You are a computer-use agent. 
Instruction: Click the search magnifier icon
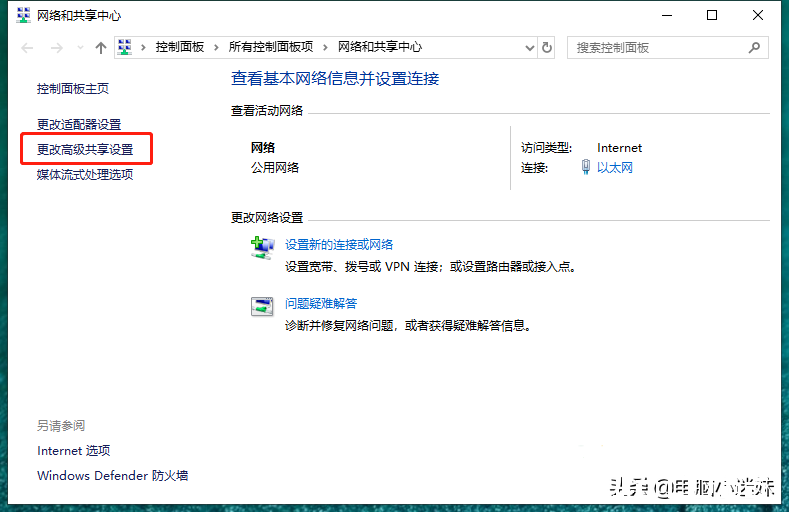(754, 48)
